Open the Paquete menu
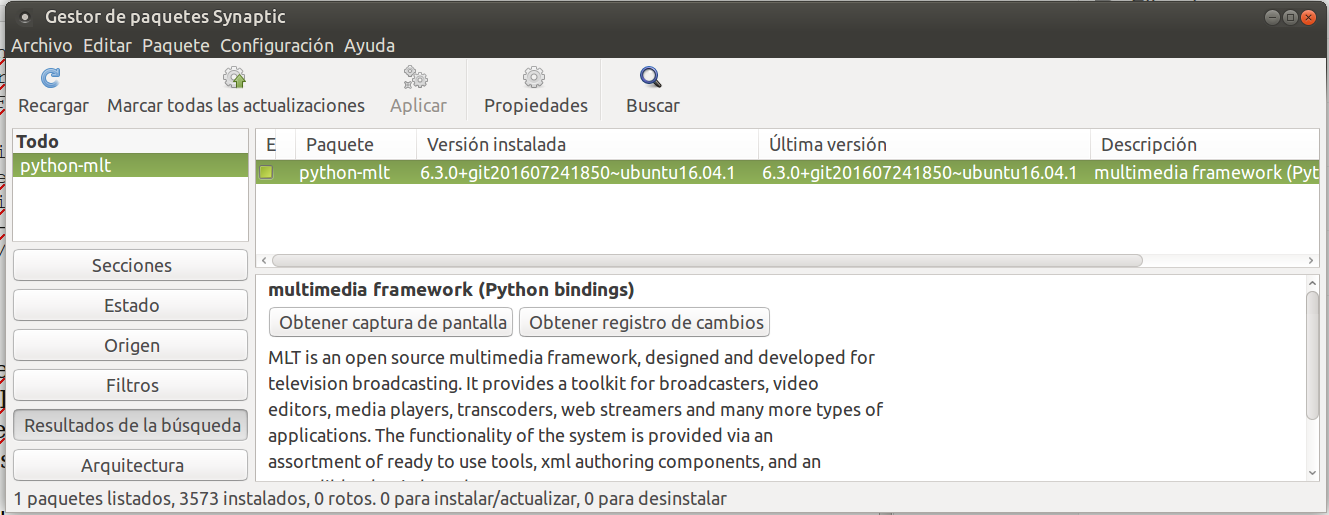The image size is (1329, 515). point(176,46)
